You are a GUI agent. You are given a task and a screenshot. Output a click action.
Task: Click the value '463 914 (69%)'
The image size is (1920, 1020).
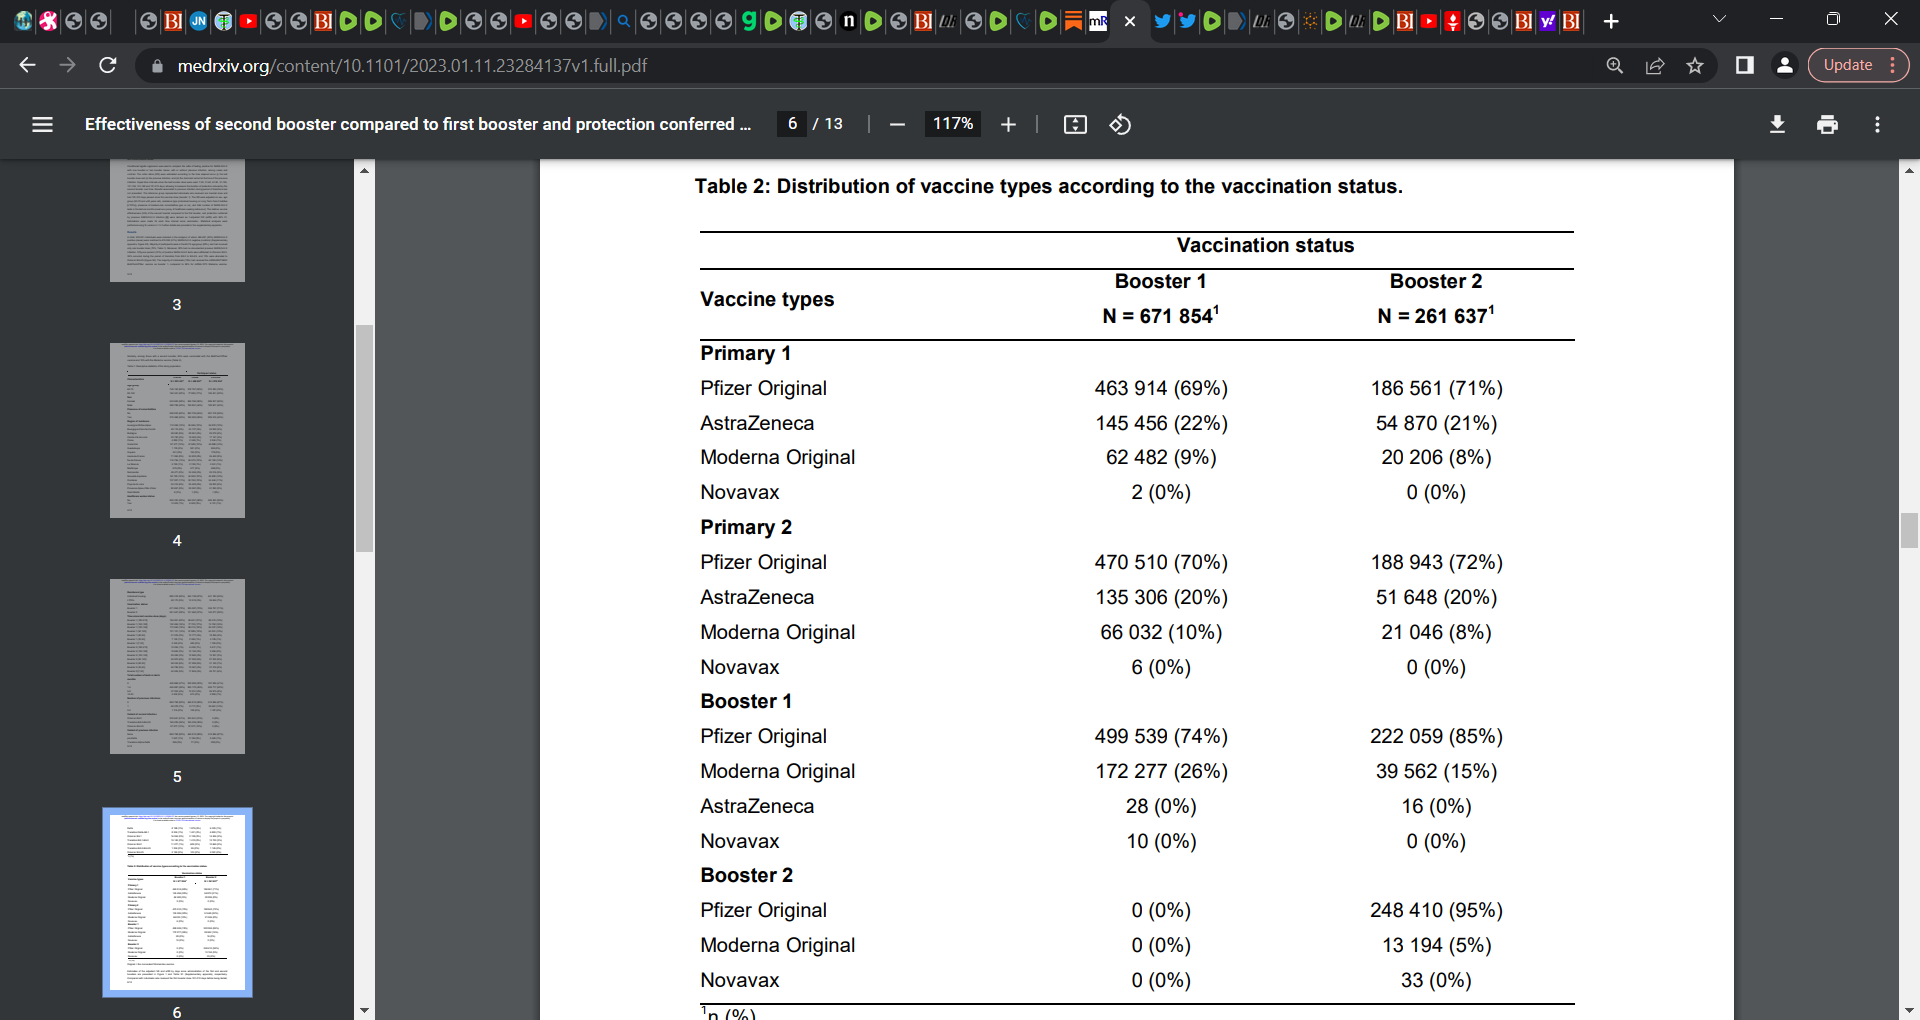pos(1161,388)
